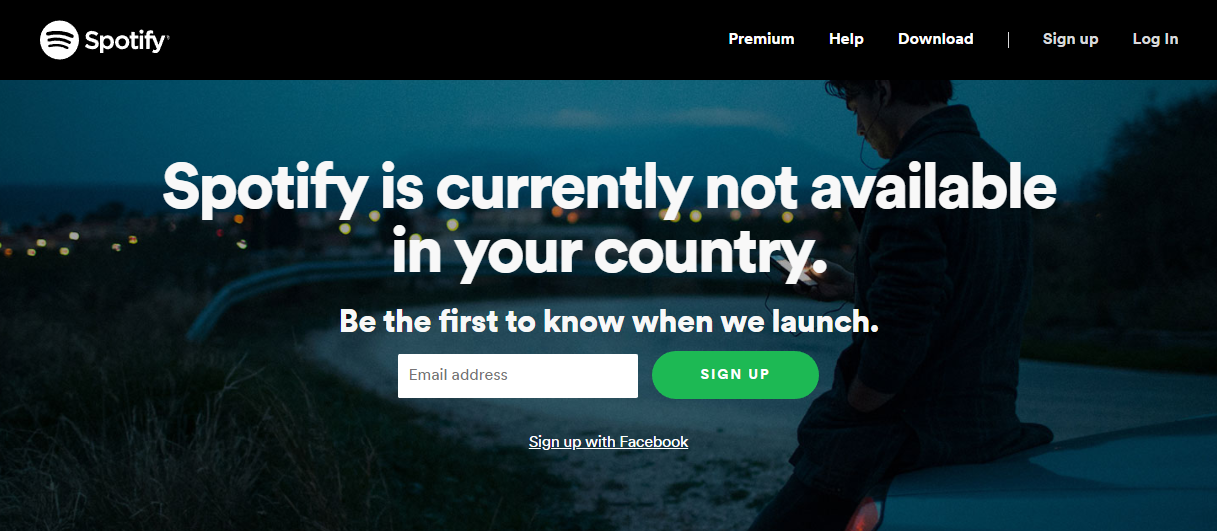Choose Sign up with Facebook link
Viewport: 1217px width, 531px height.
608,441
